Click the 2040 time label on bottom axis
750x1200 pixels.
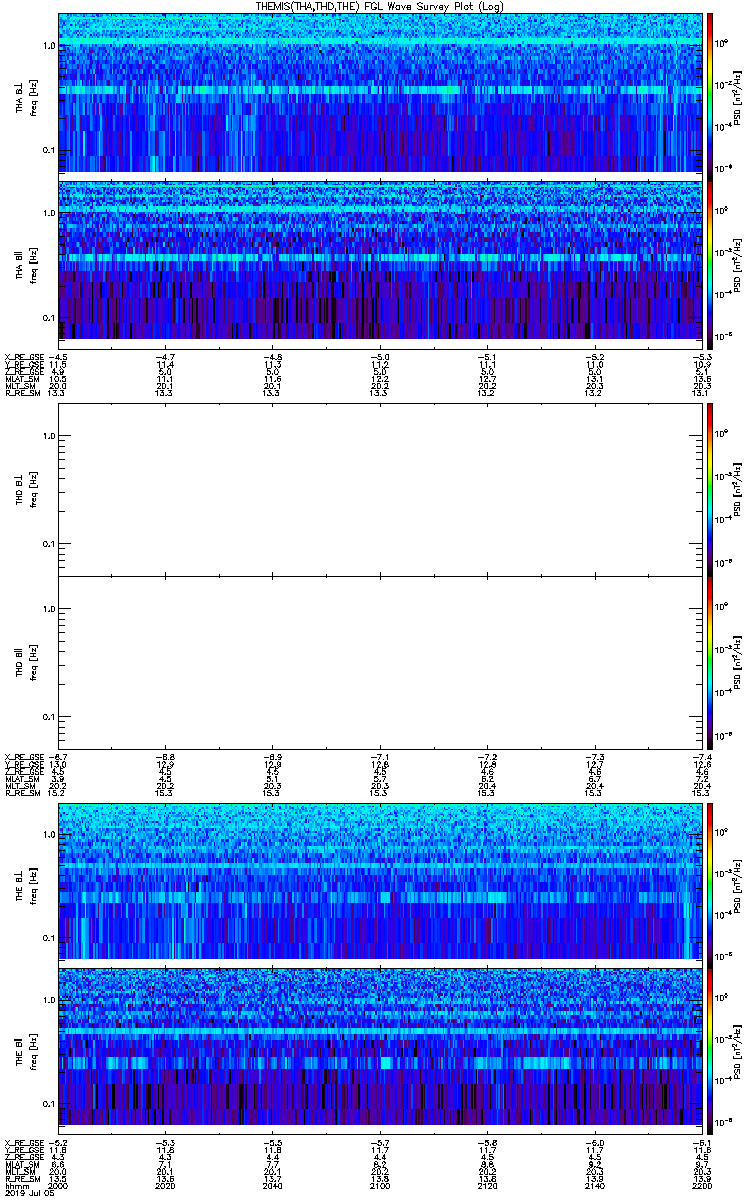point(271,1185)
